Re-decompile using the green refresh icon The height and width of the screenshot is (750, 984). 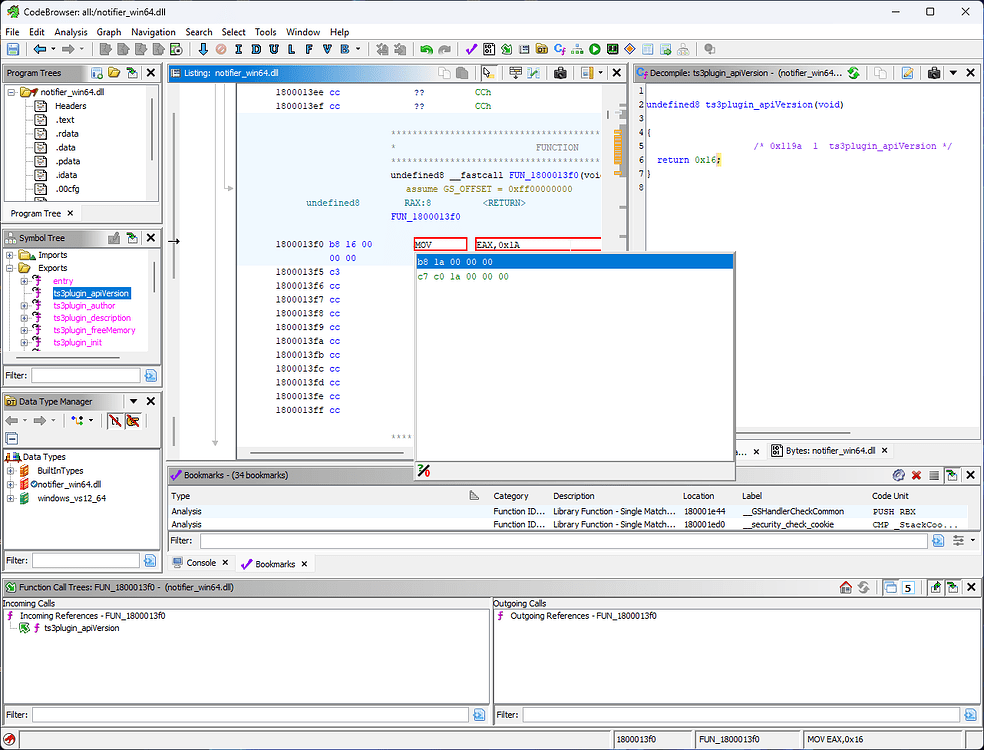point(853,72)
